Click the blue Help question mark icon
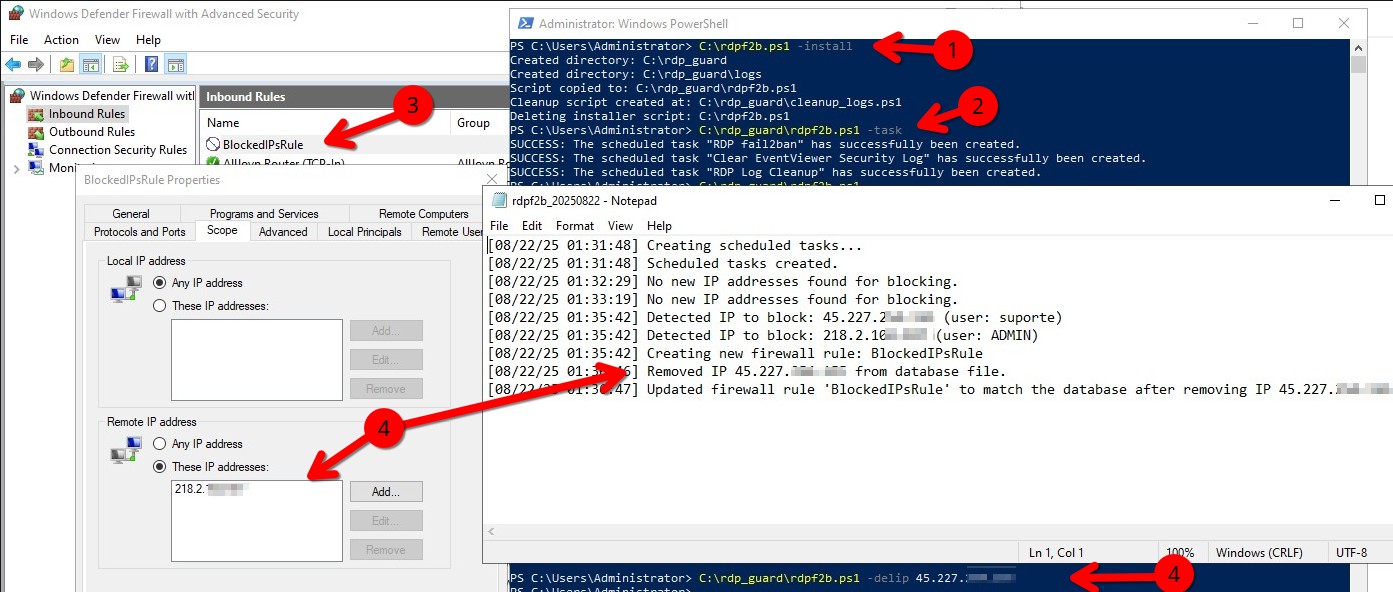The height and width of the screenshot is (592, 1393). 151,65
